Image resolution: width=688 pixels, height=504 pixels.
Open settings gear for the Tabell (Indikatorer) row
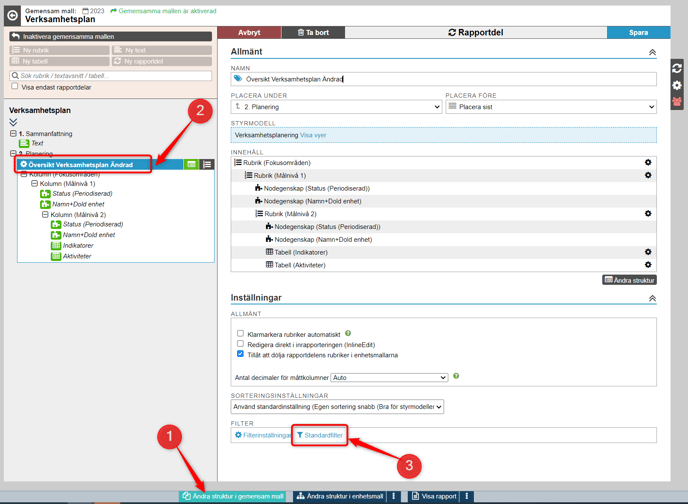648,252
